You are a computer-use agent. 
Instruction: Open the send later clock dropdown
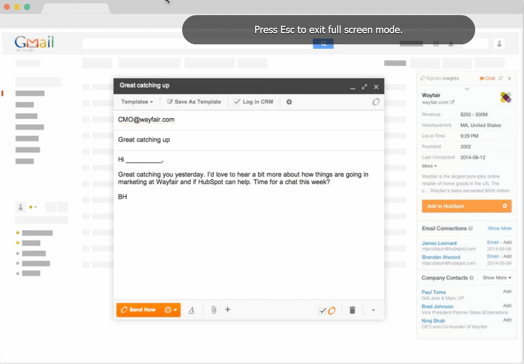tap(171, 310)
